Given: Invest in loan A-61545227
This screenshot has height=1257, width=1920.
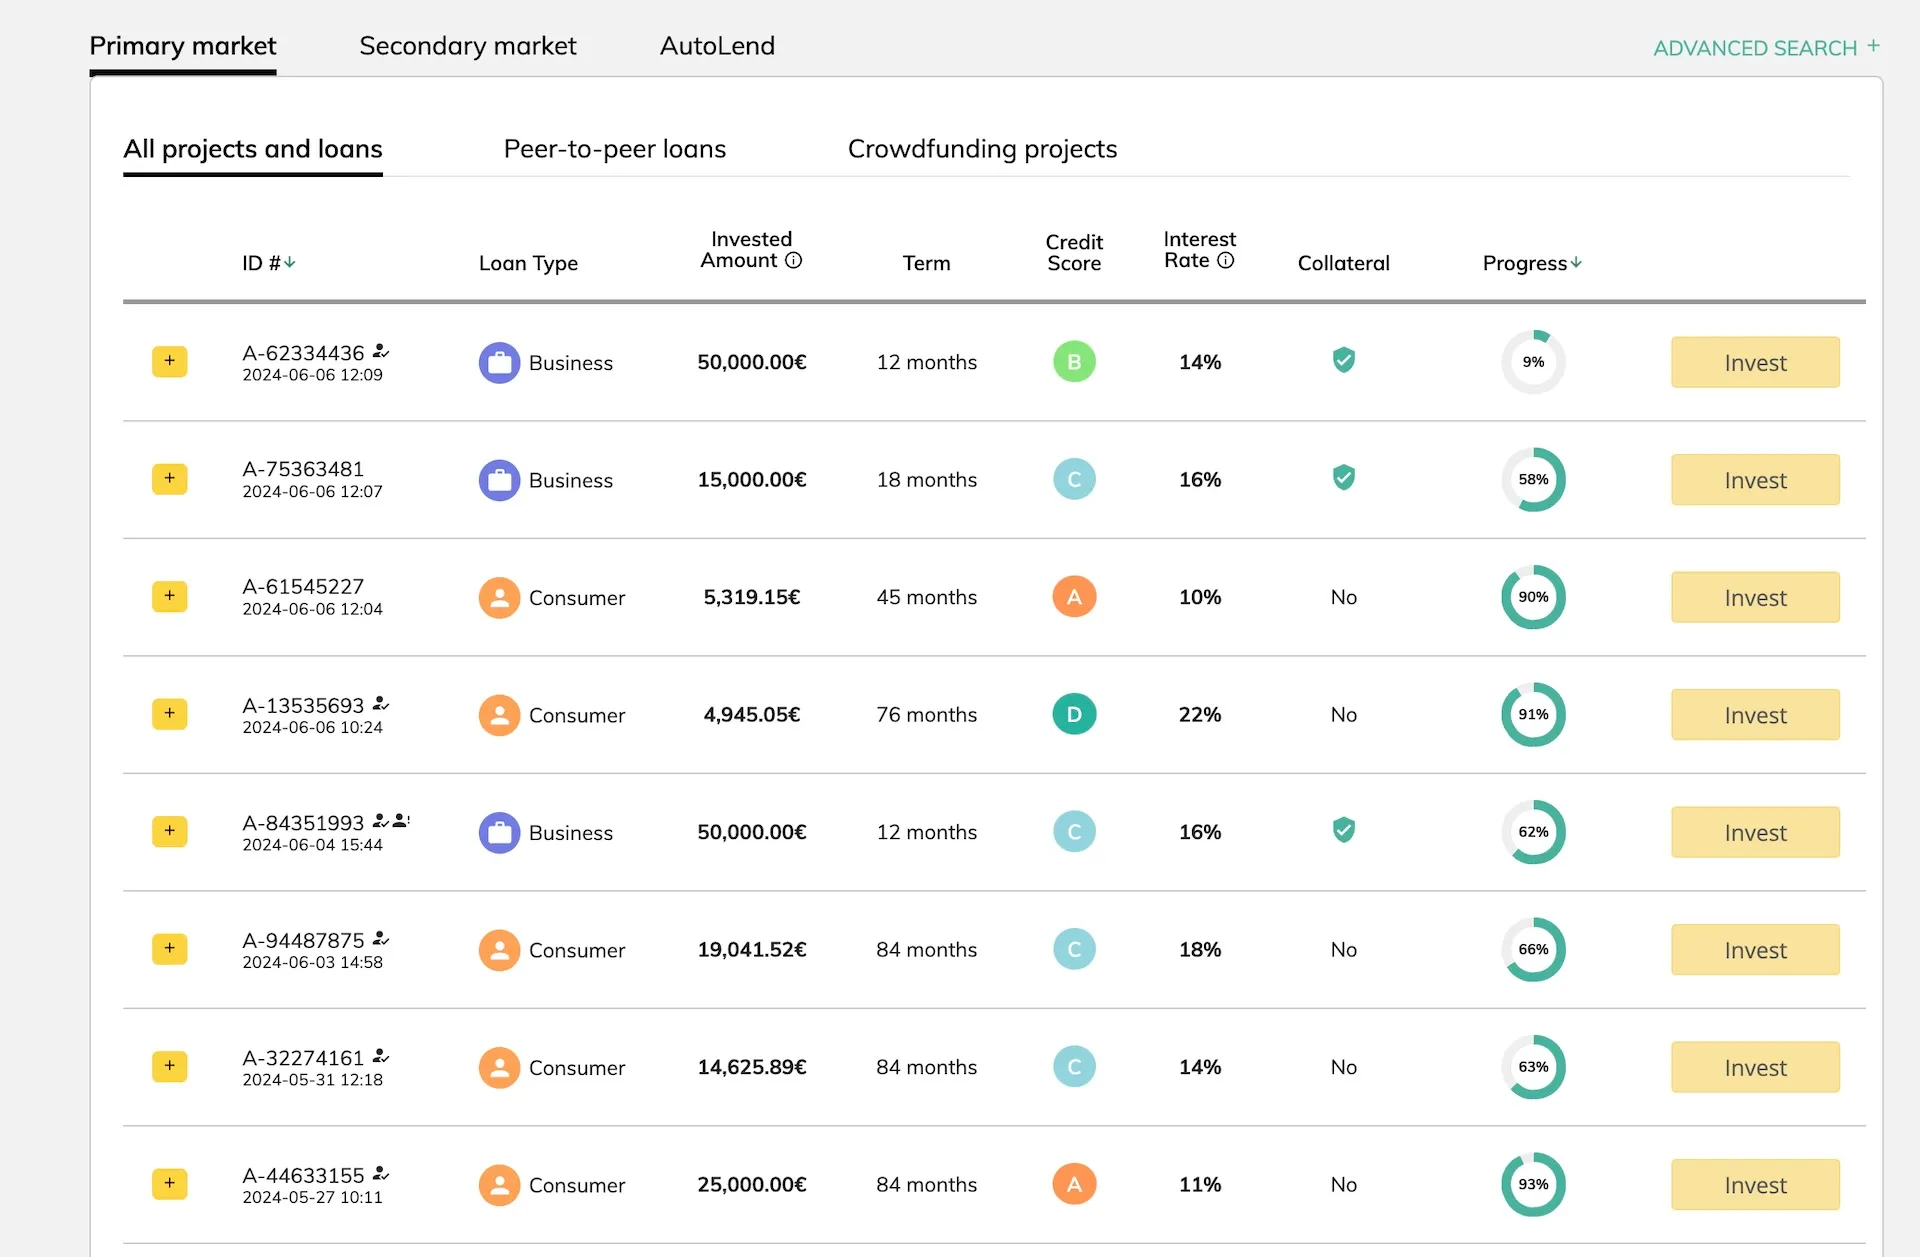Looking at the screenshot, I should 1755,597.
